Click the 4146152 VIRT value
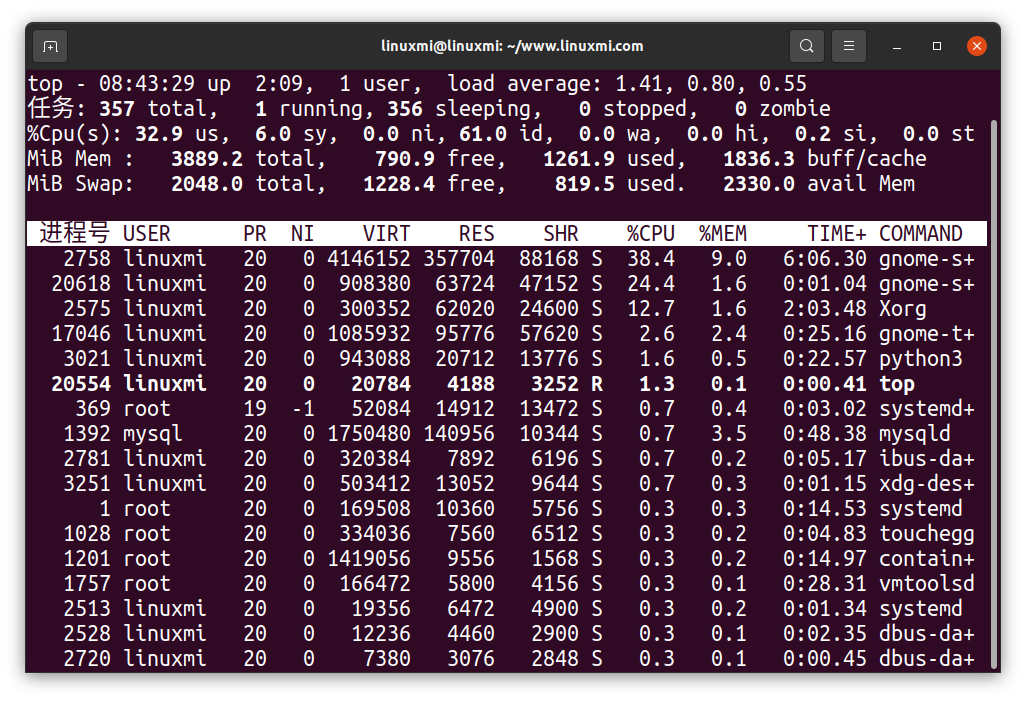The height and width of the screenshot is (701, 1026). [368, 259]
